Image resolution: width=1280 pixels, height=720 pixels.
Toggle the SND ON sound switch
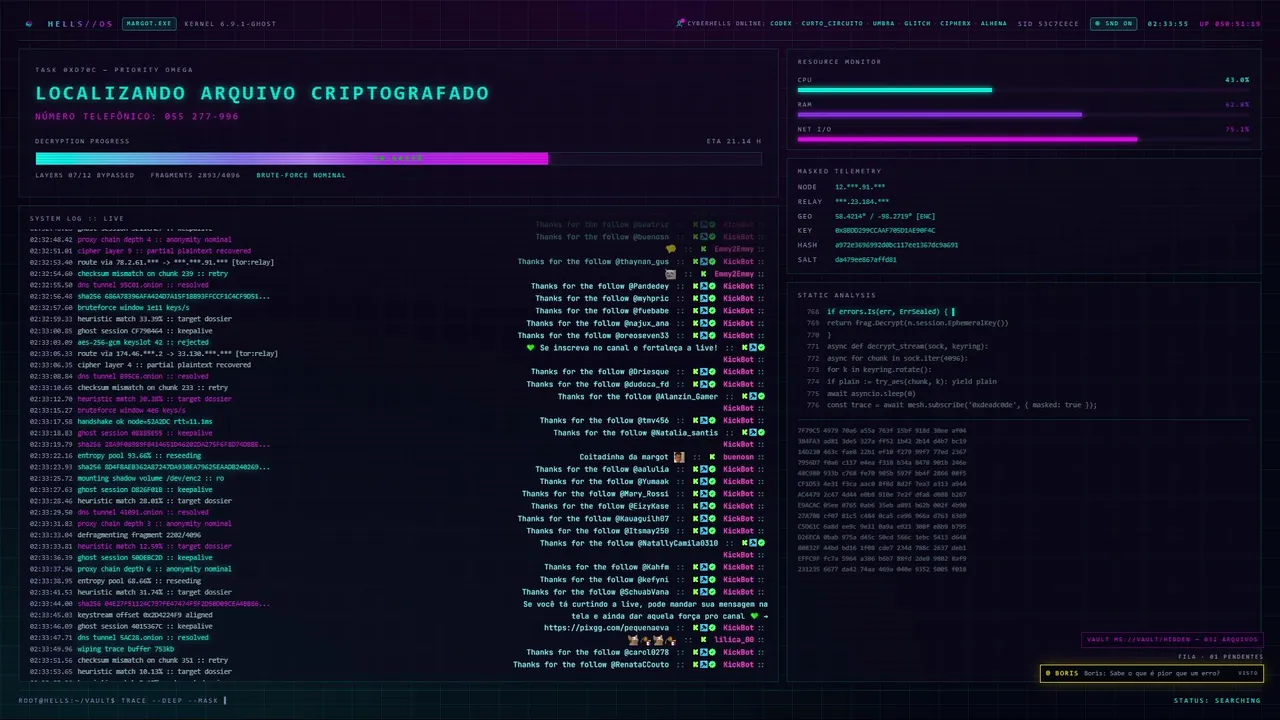tap(1113, 23)
